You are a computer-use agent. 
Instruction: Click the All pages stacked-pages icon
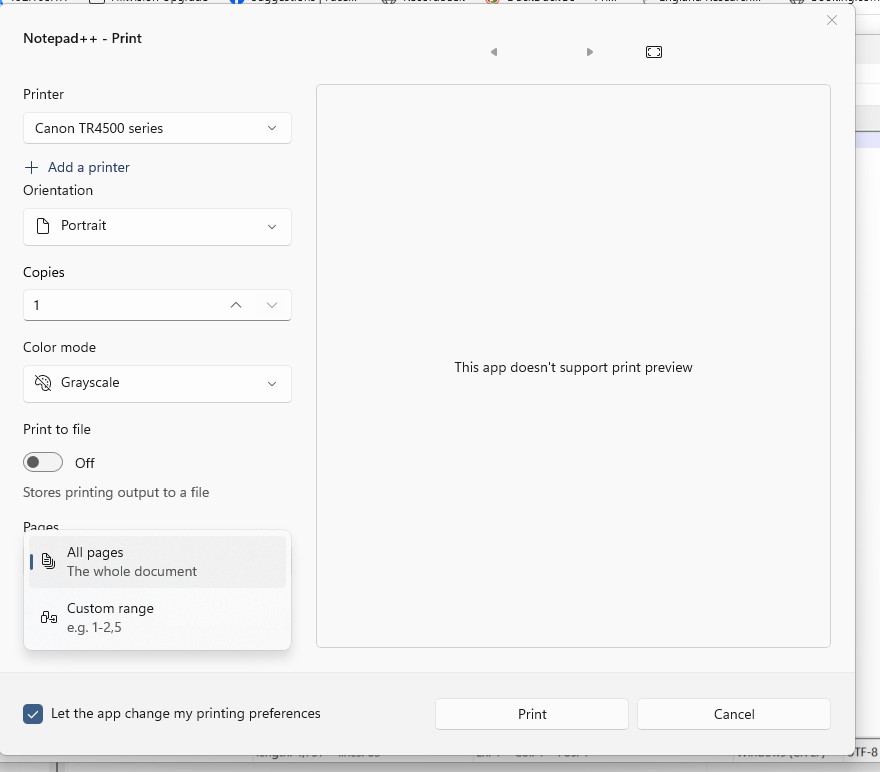pyautogui.click(x=49, y=561)
